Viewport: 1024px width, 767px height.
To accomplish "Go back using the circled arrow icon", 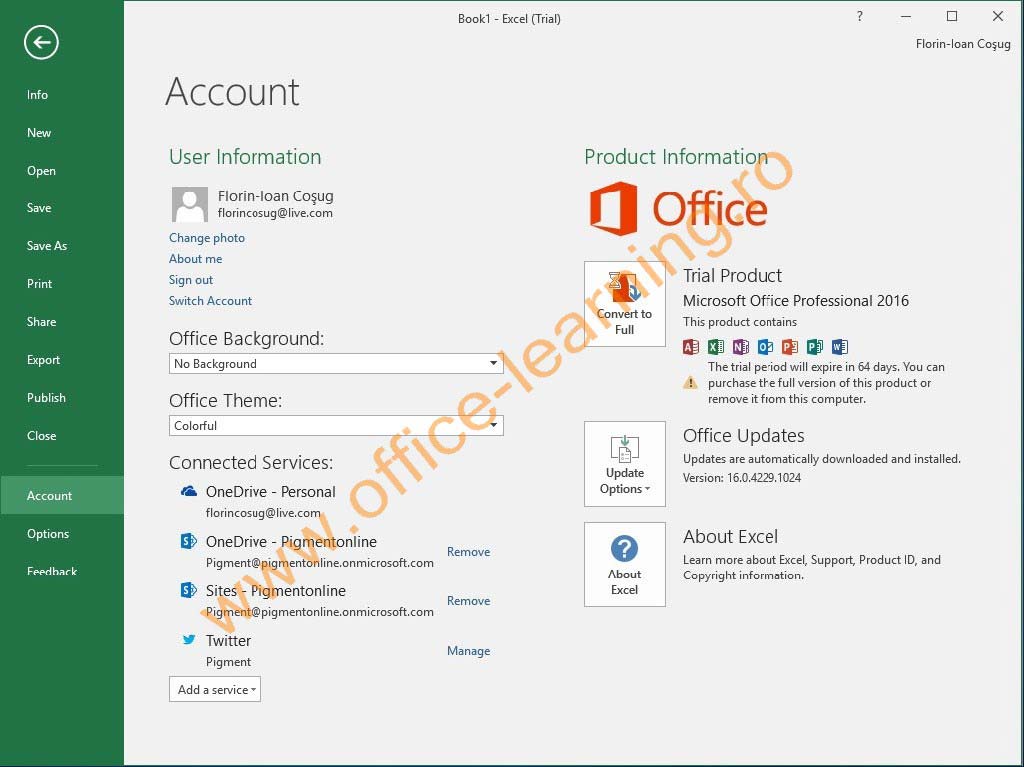I will pyautogui.click(x=41, y=42).
